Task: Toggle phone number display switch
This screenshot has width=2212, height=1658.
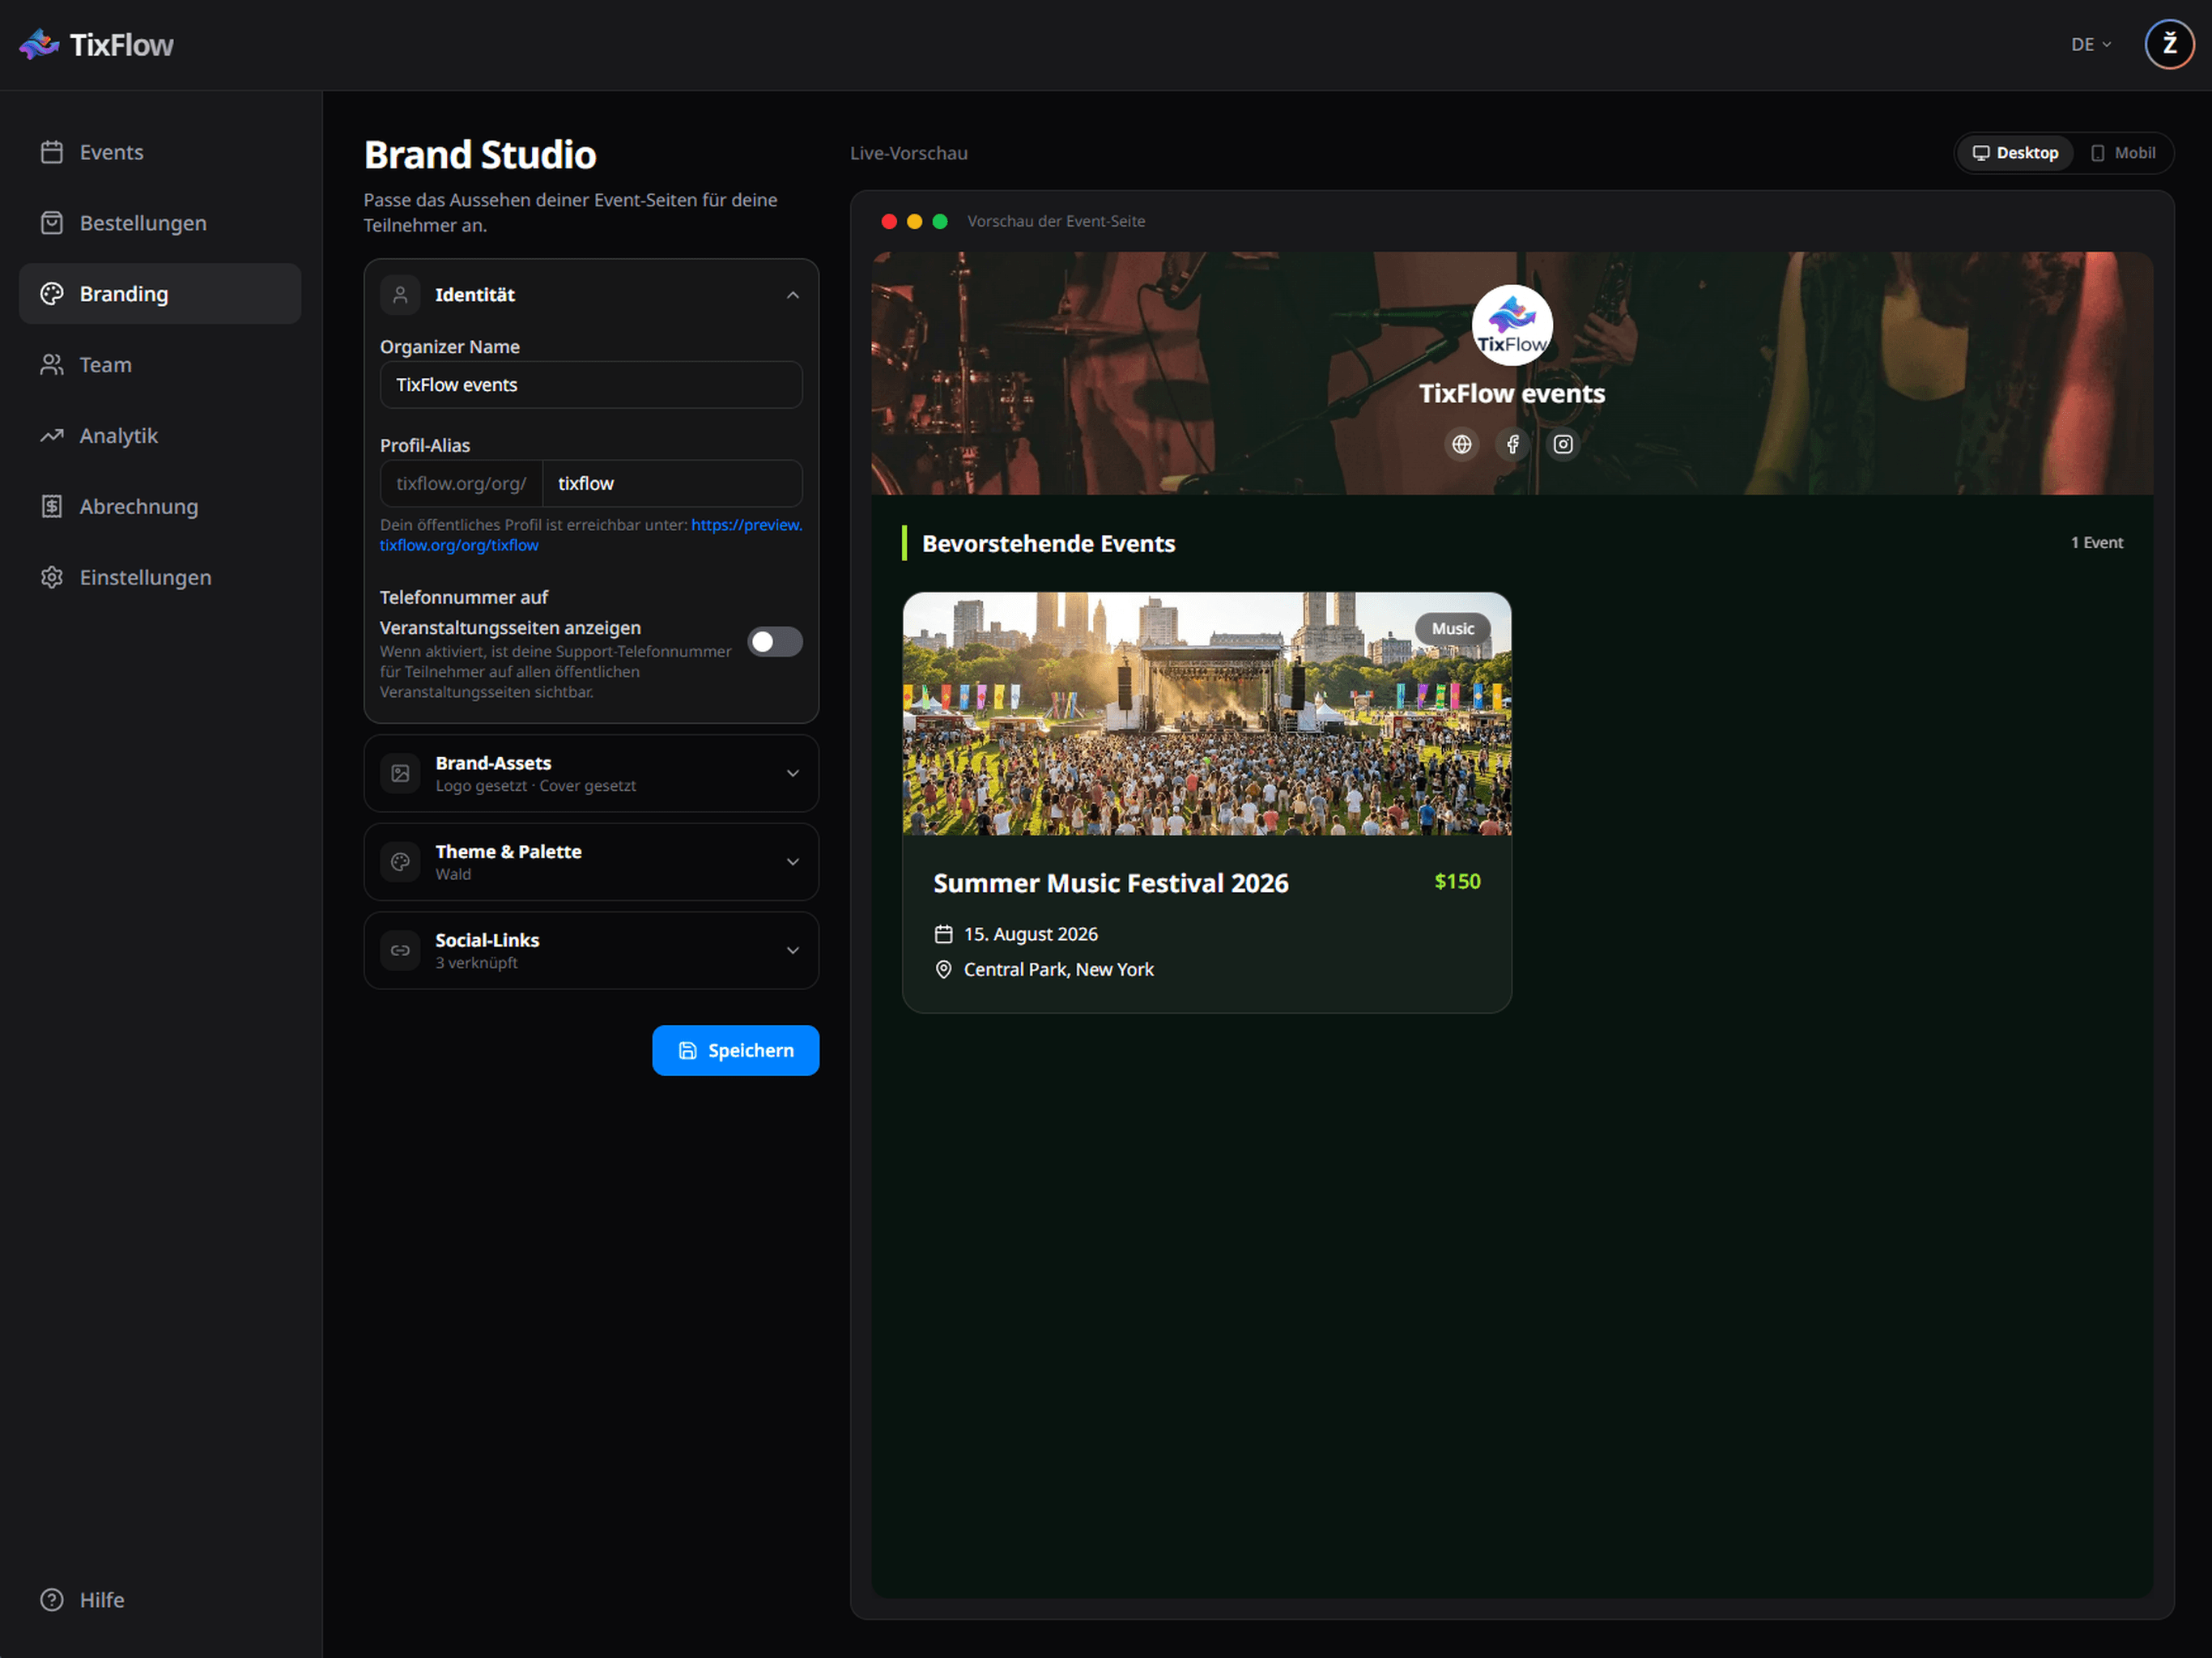Action: point(775,642)
